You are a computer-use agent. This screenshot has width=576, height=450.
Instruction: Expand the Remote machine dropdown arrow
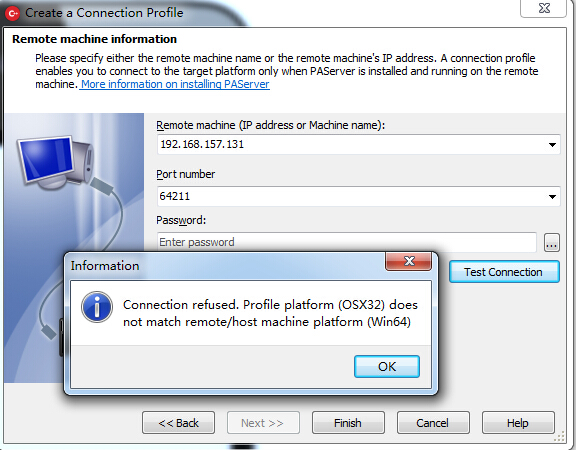pyautogui.click(x=552, y=145)
